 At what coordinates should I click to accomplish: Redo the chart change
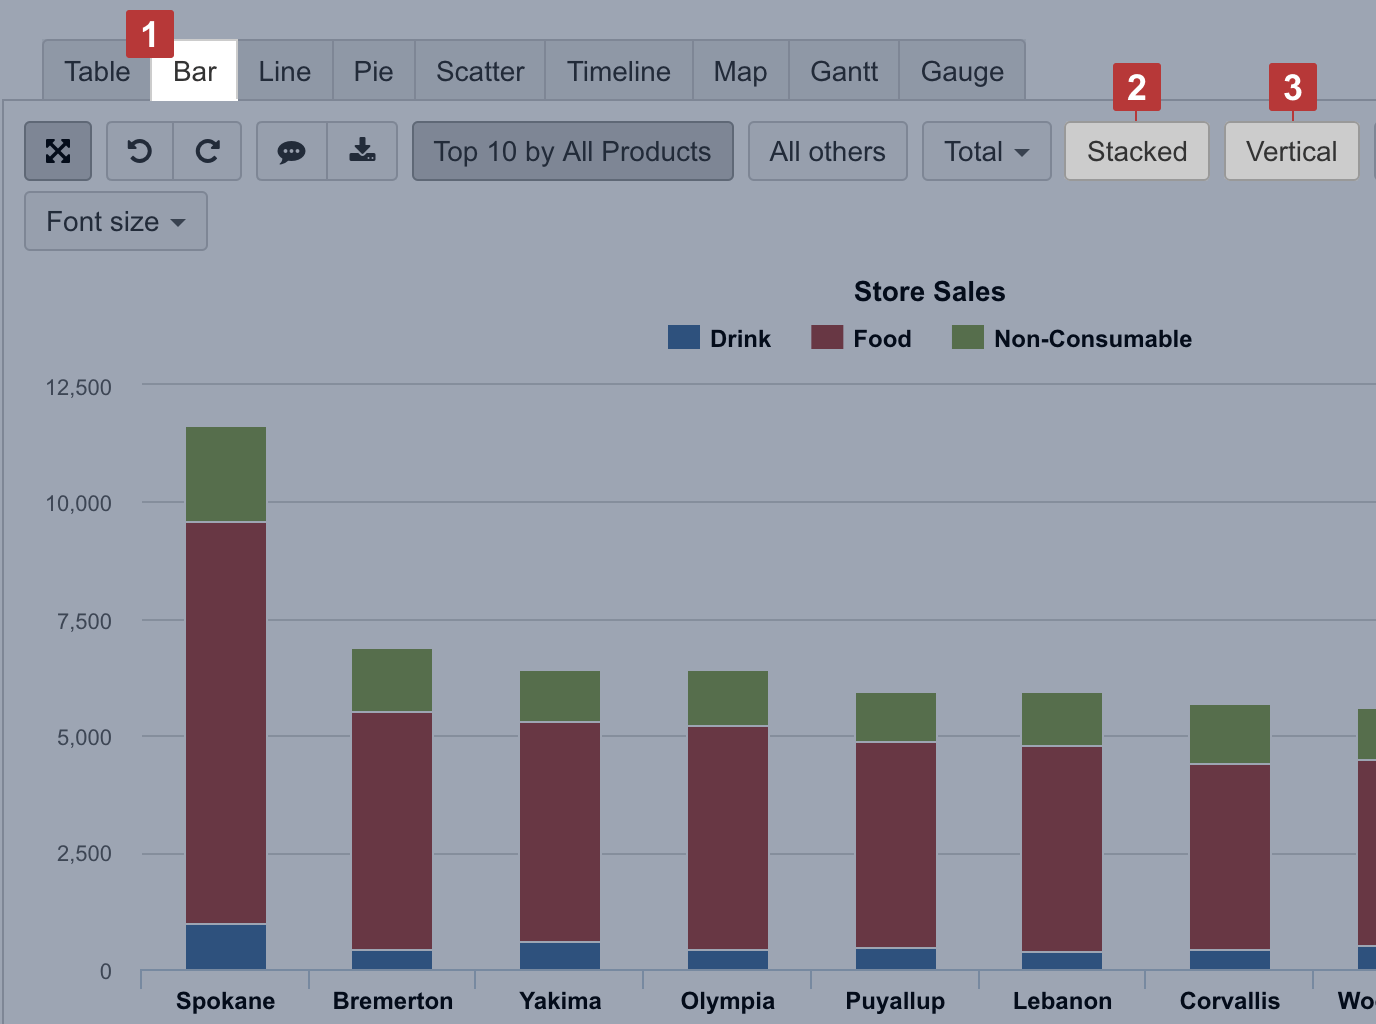click(207, 151)
